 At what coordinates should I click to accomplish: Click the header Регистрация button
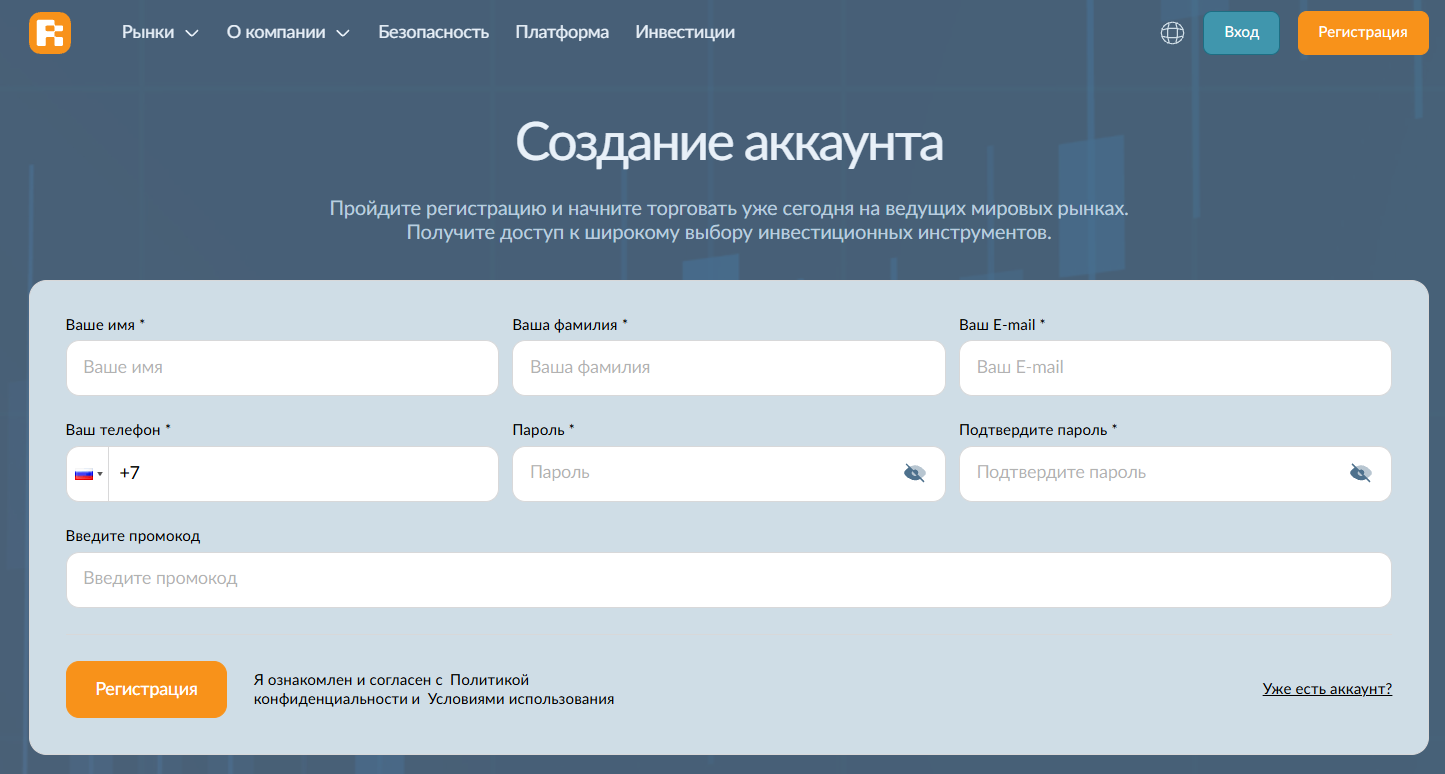click(1362, 33)
